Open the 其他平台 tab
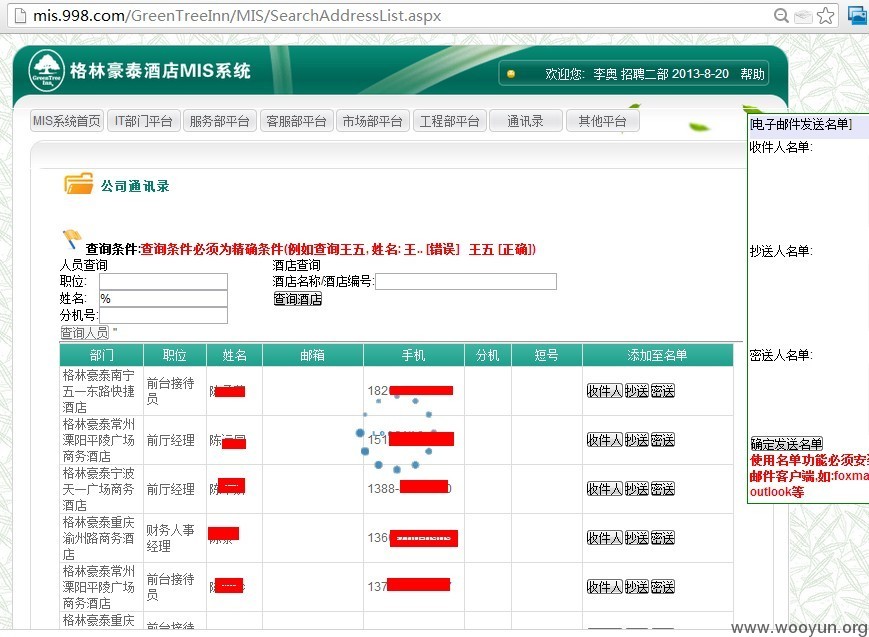869x637 pixels. (602, 121)
